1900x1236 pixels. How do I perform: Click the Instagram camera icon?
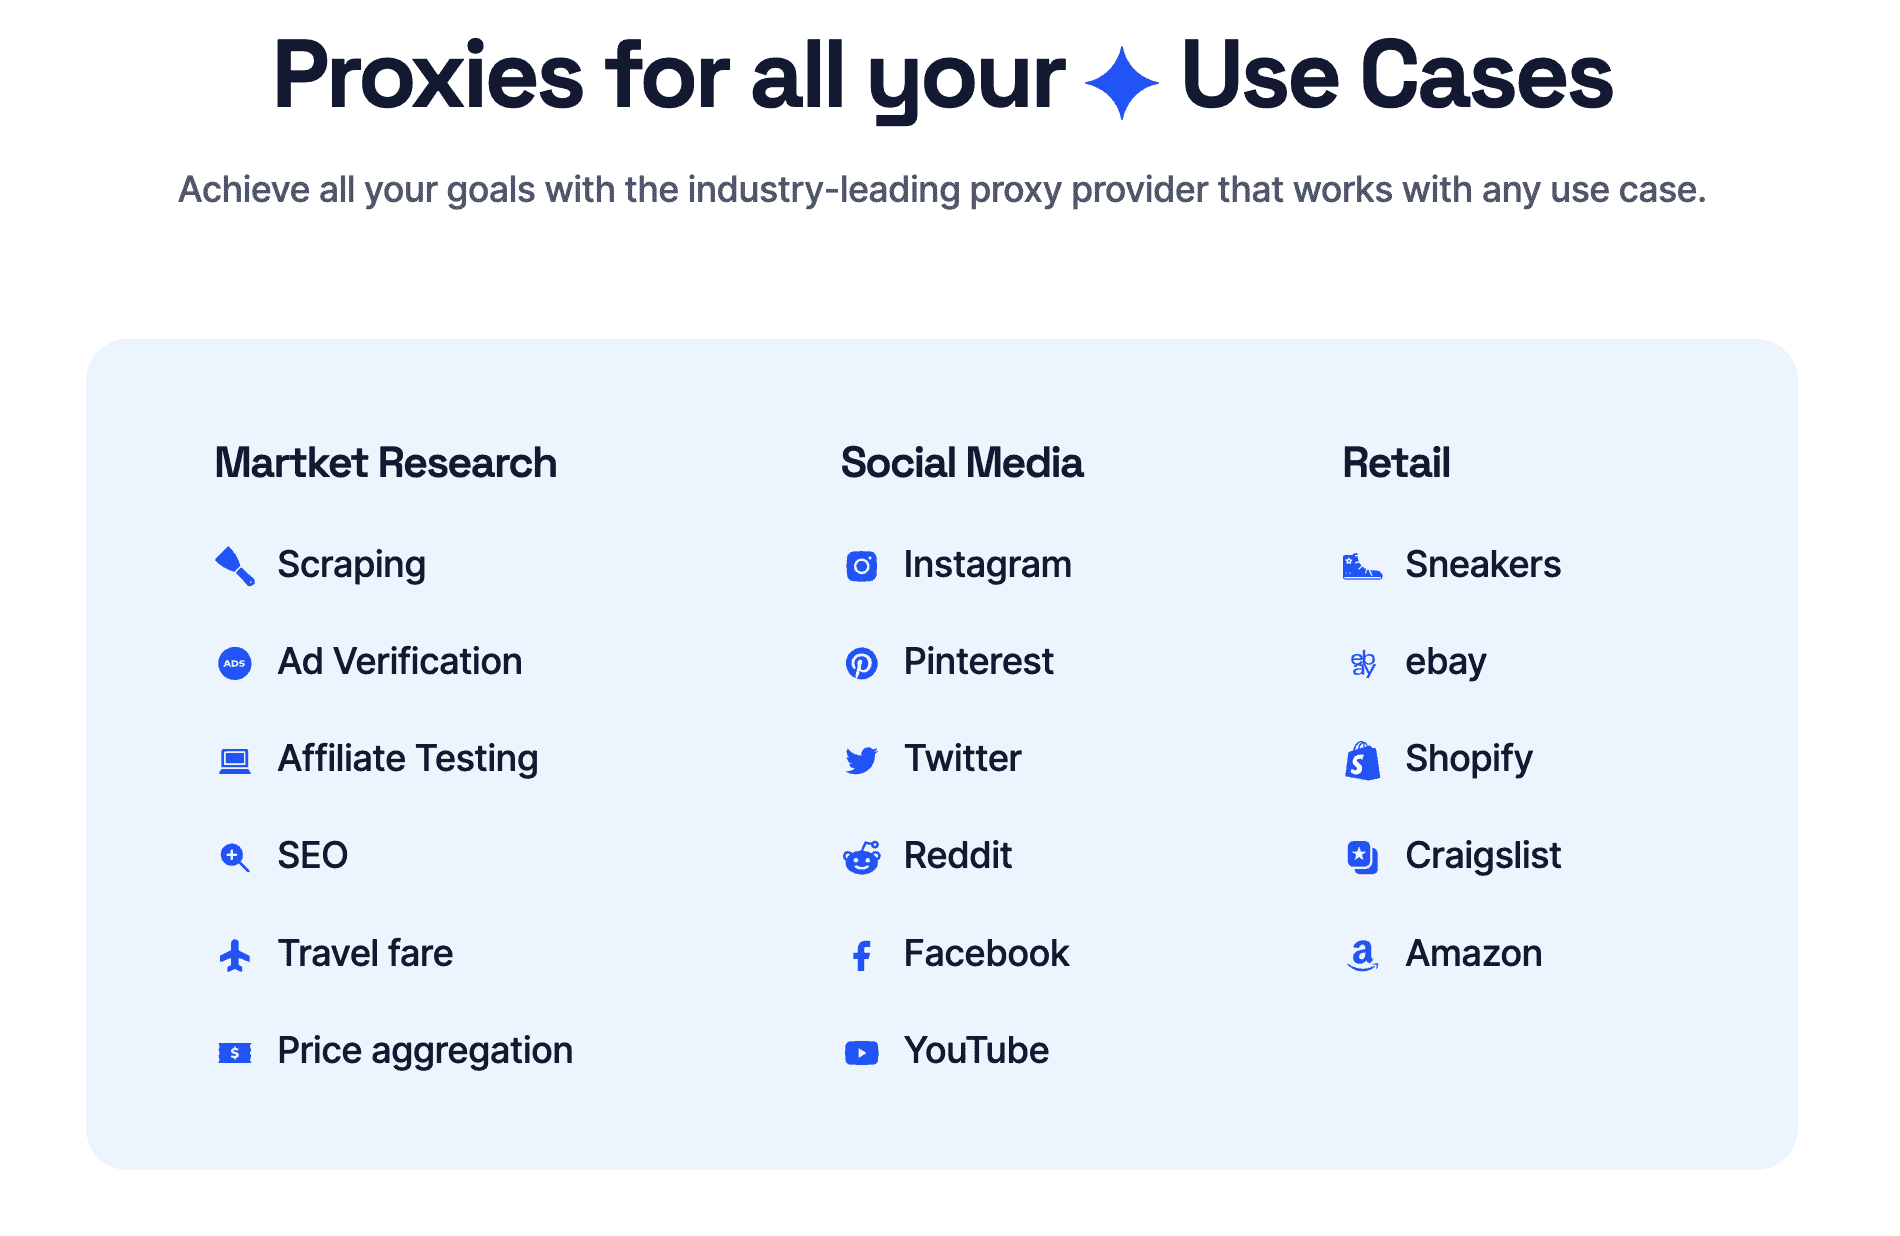861,566
